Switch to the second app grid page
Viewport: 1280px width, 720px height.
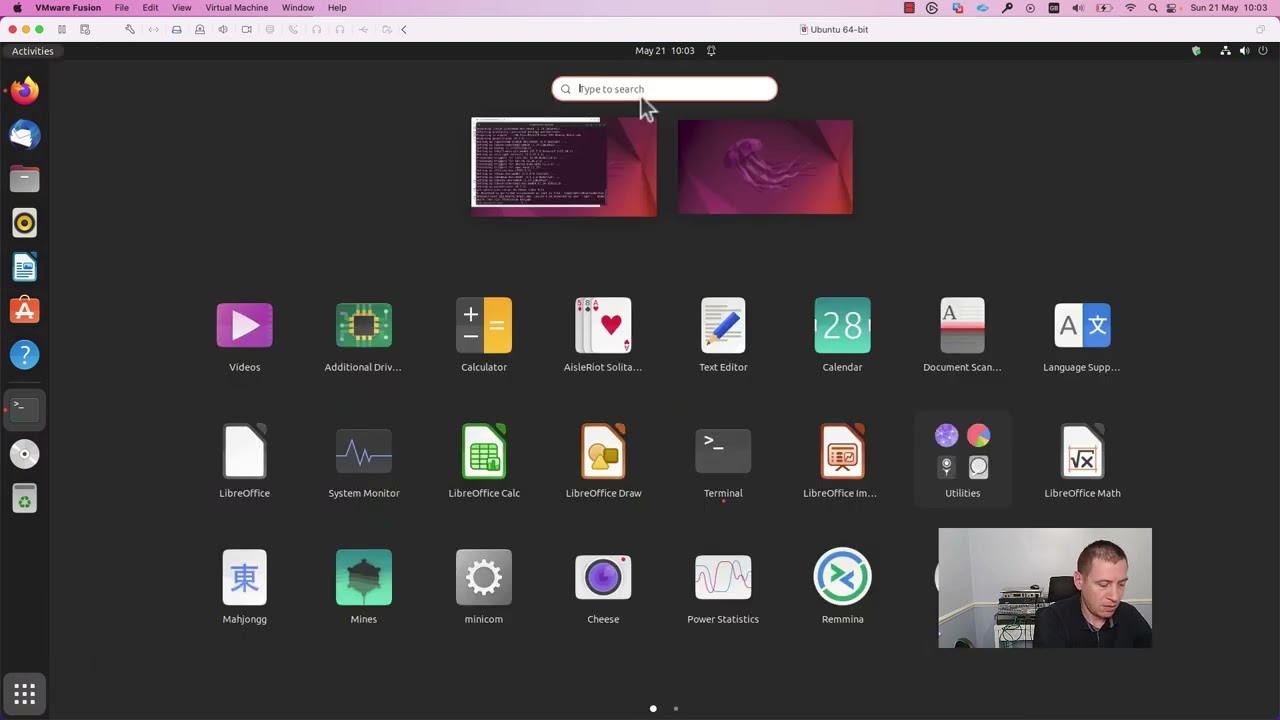point(676,709)
